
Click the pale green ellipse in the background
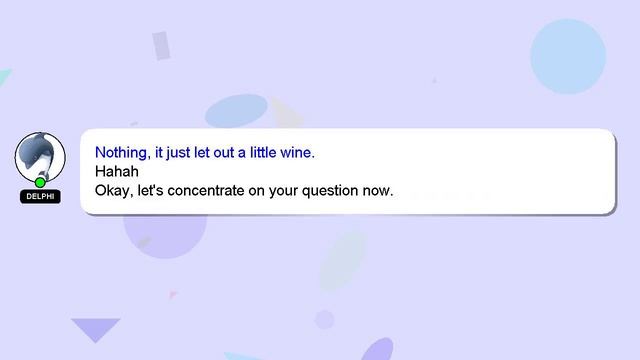point(343,261)
